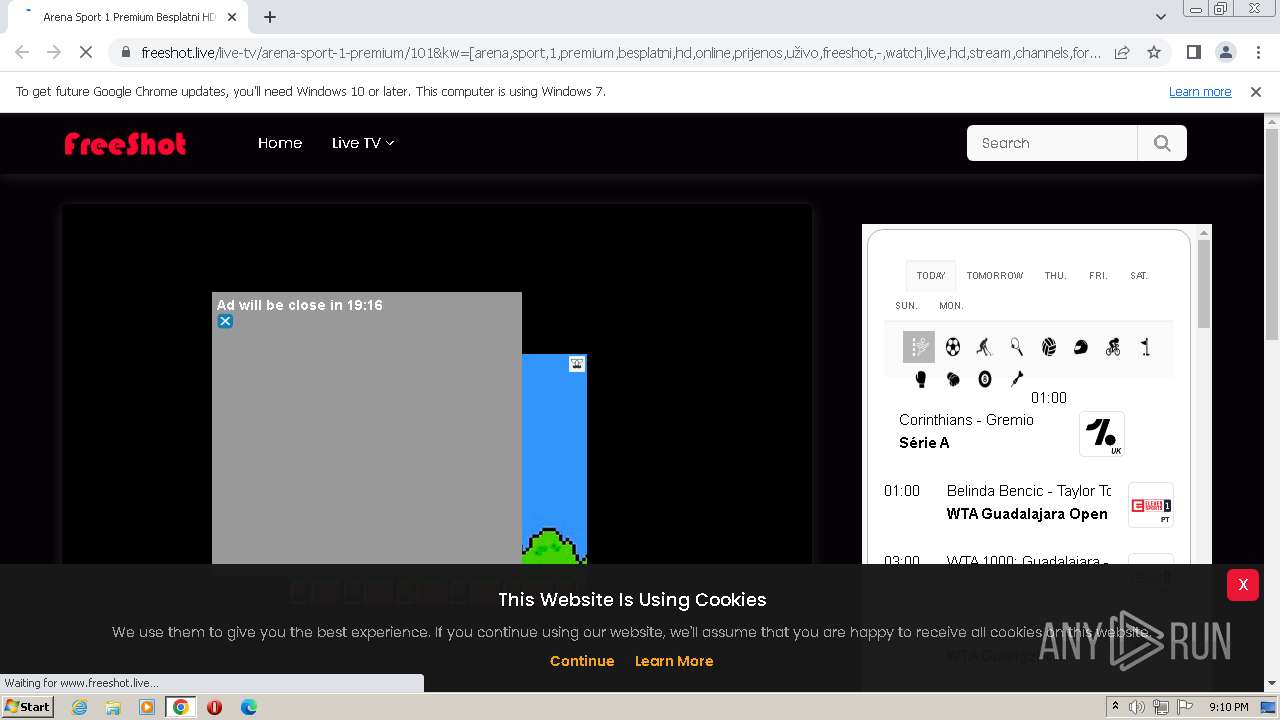Viewport: 1280px width, 720px height.
Task: Stop loading the page
Action: [x=85, y=52]
